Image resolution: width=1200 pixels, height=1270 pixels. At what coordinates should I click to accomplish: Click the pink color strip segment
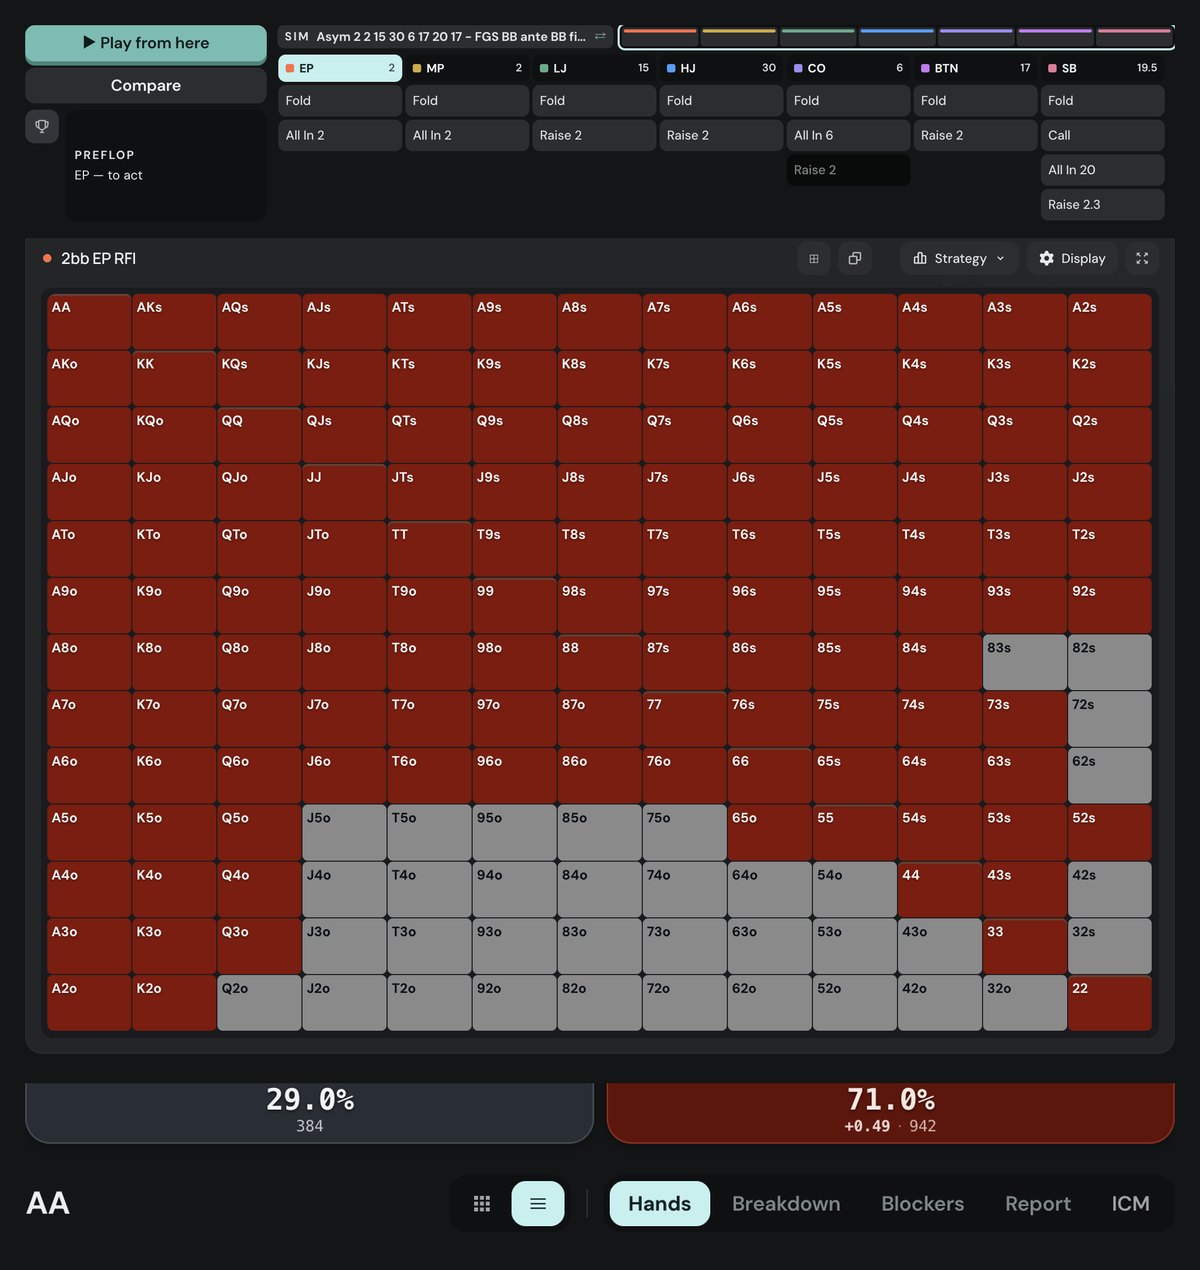pos(1134,32)
